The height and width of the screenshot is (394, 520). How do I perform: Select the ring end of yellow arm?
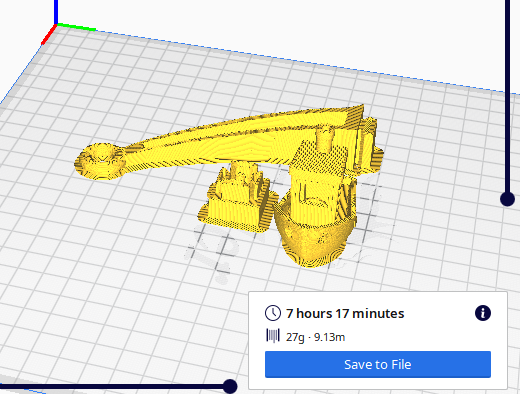tap(99, 160)
